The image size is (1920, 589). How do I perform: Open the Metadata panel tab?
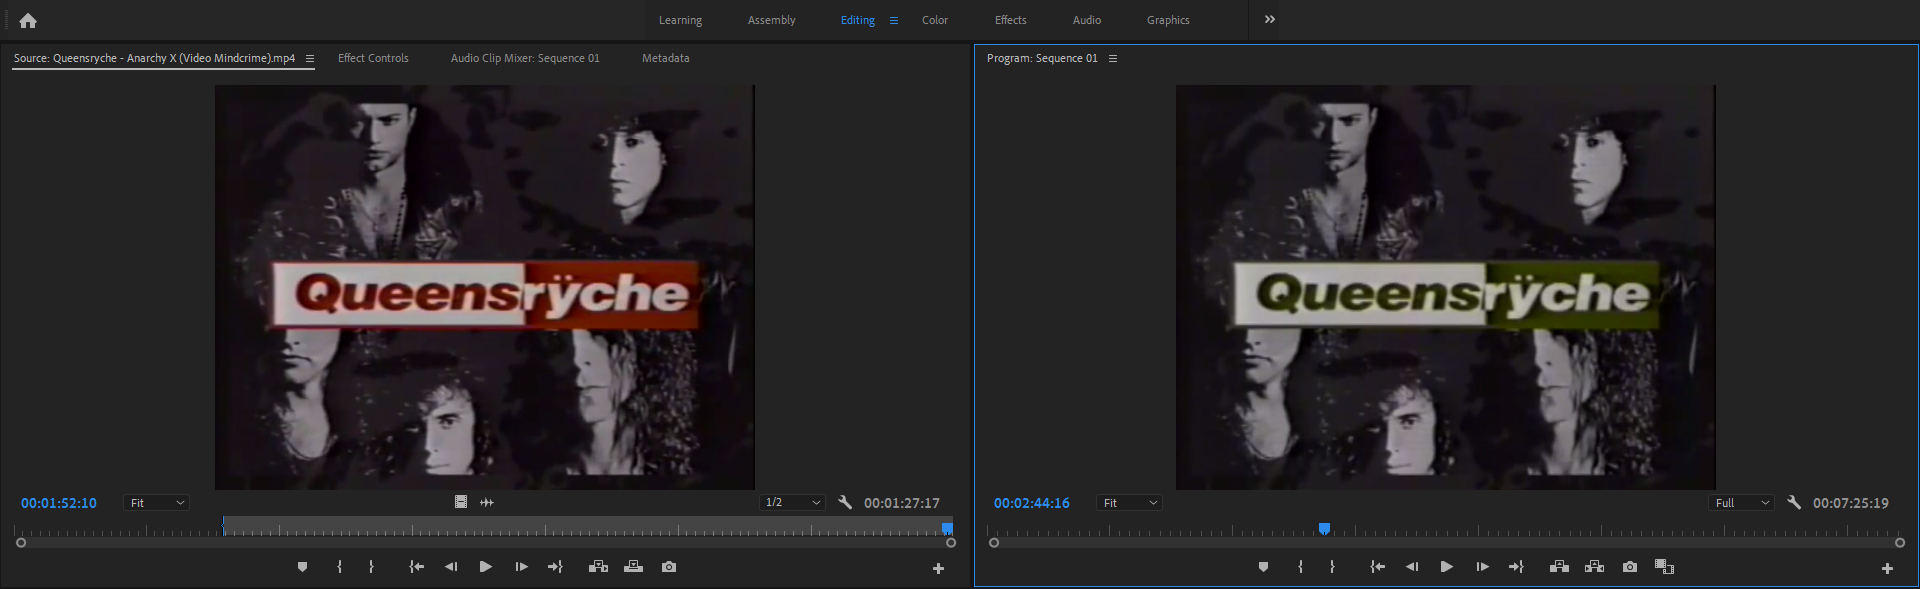tap(665, 58)
